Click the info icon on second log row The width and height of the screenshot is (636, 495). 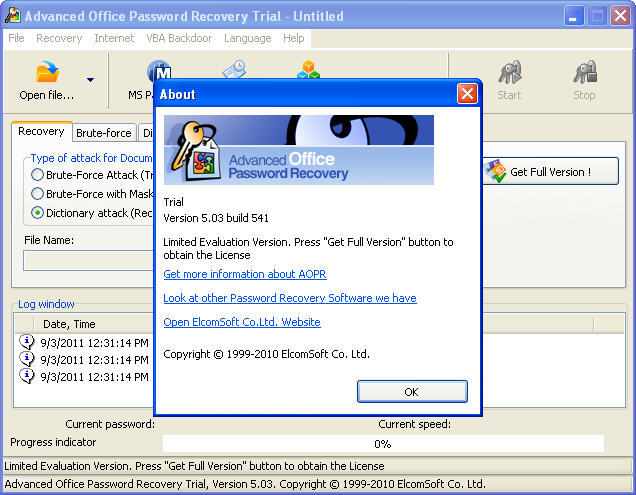point(27,359)
